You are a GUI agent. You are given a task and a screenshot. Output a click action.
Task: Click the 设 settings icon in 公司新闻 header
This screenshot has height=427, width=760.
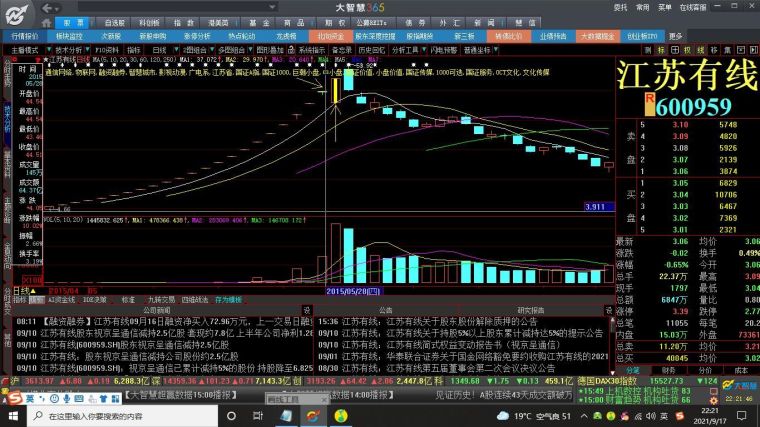(x=306, y=310)
